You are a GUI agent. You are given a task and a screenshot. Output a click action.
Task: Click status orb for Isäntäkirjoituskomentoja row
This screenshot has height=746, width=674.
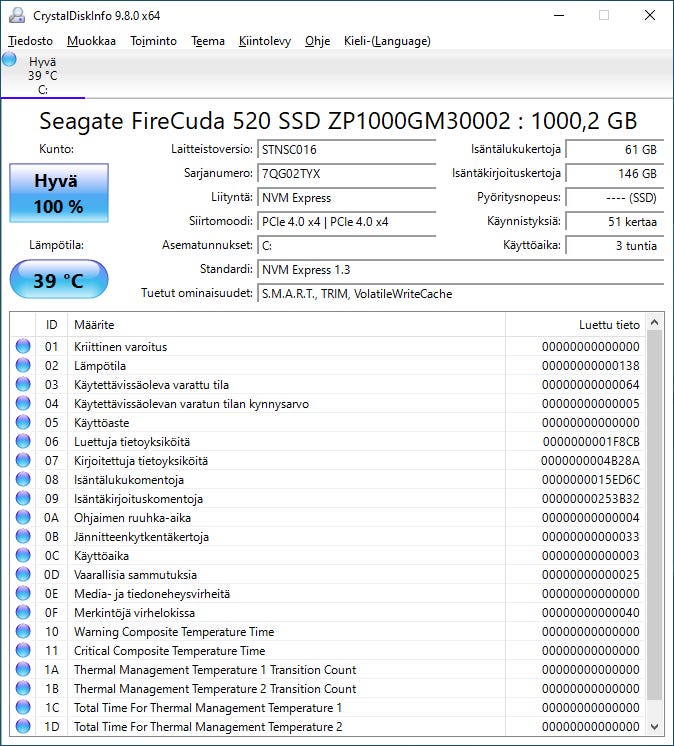(23, 499)
